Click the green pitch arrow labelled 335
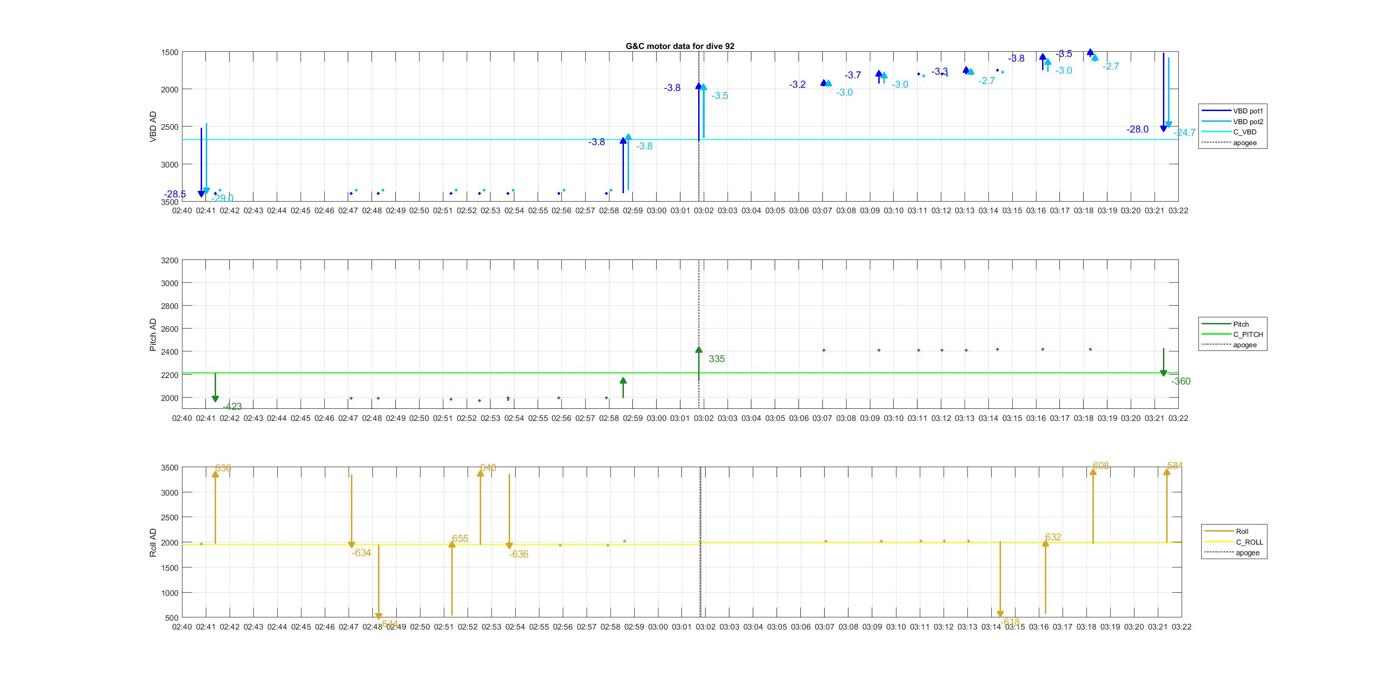This screenshot has width=1400, height=693. (699, 364)
